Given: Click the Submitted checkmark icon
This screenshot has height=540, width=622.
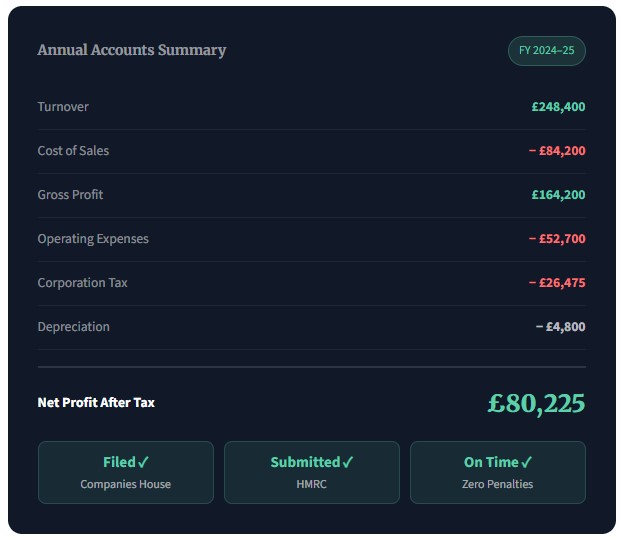Looking at the screenshot, I should coord(348,462).
